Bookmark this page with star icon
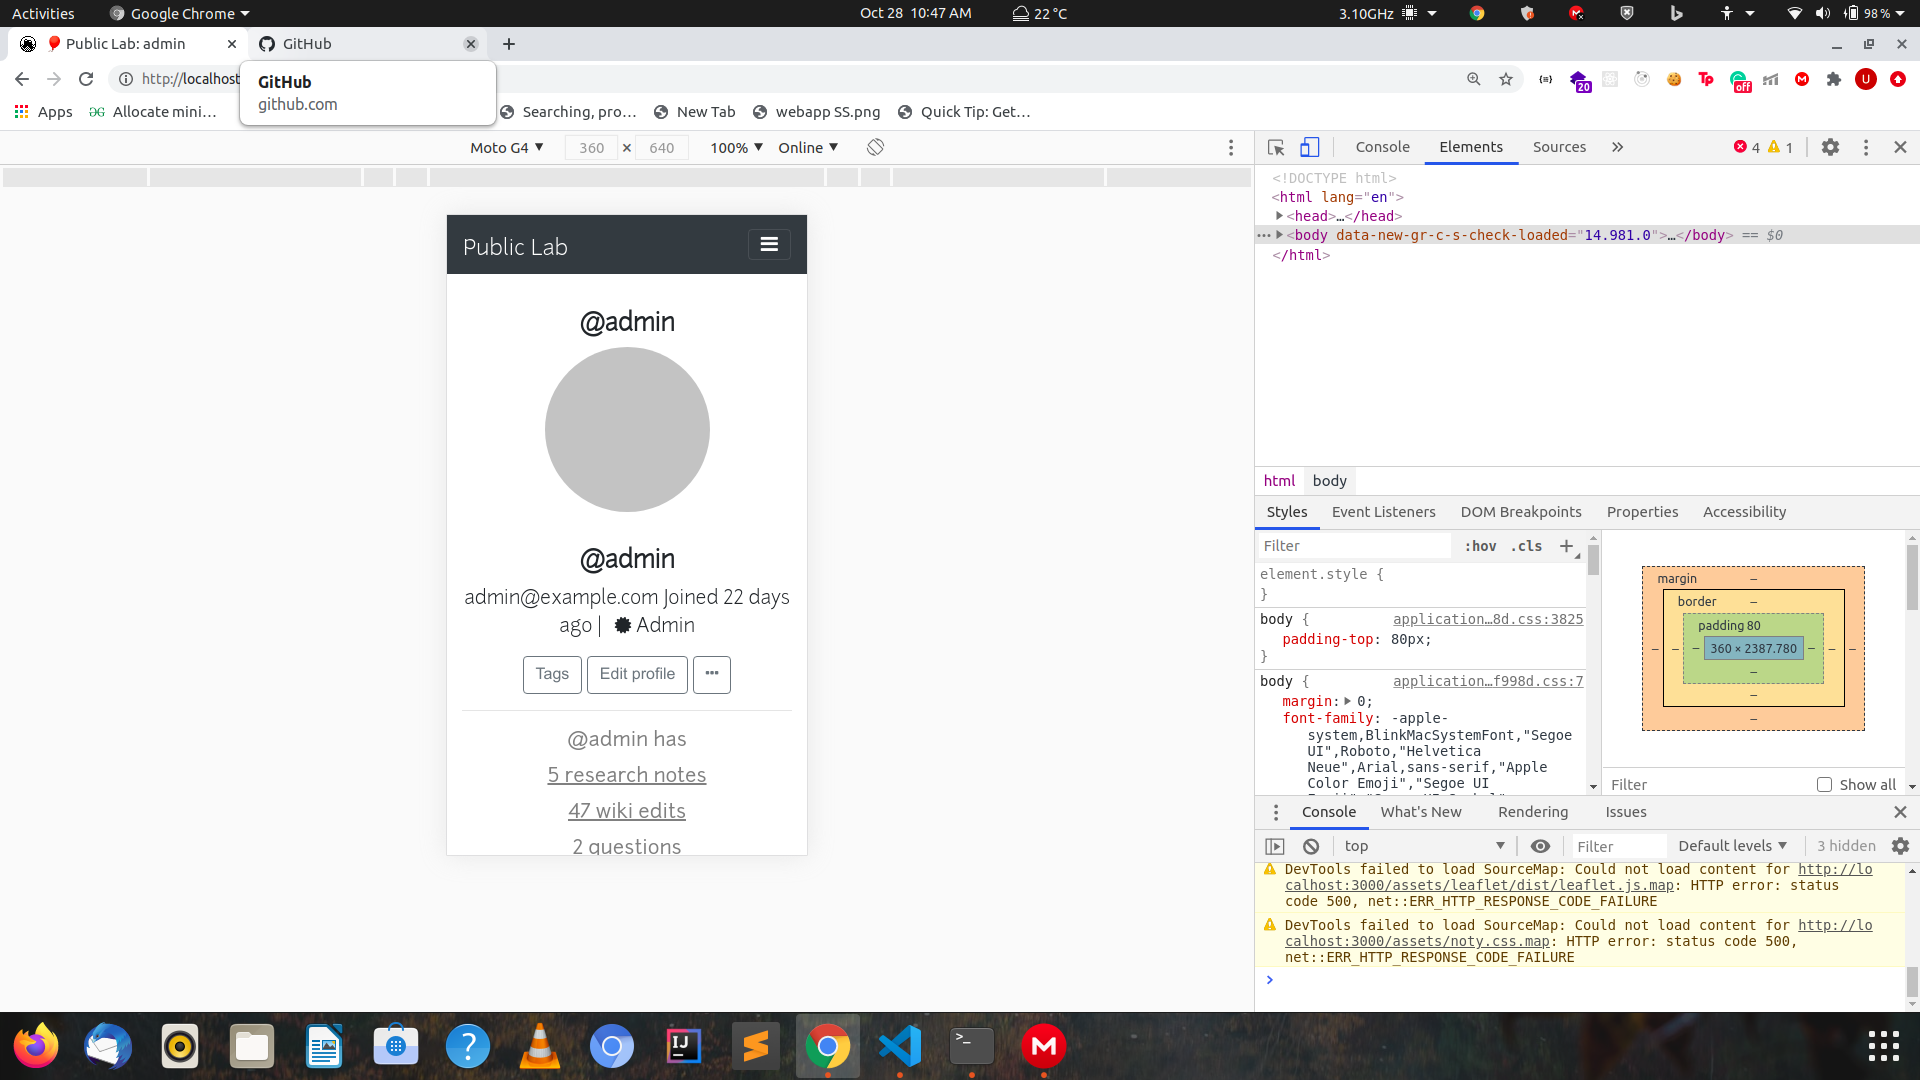Viewport: 1920px width, 1080px height. click(1506, 79)
